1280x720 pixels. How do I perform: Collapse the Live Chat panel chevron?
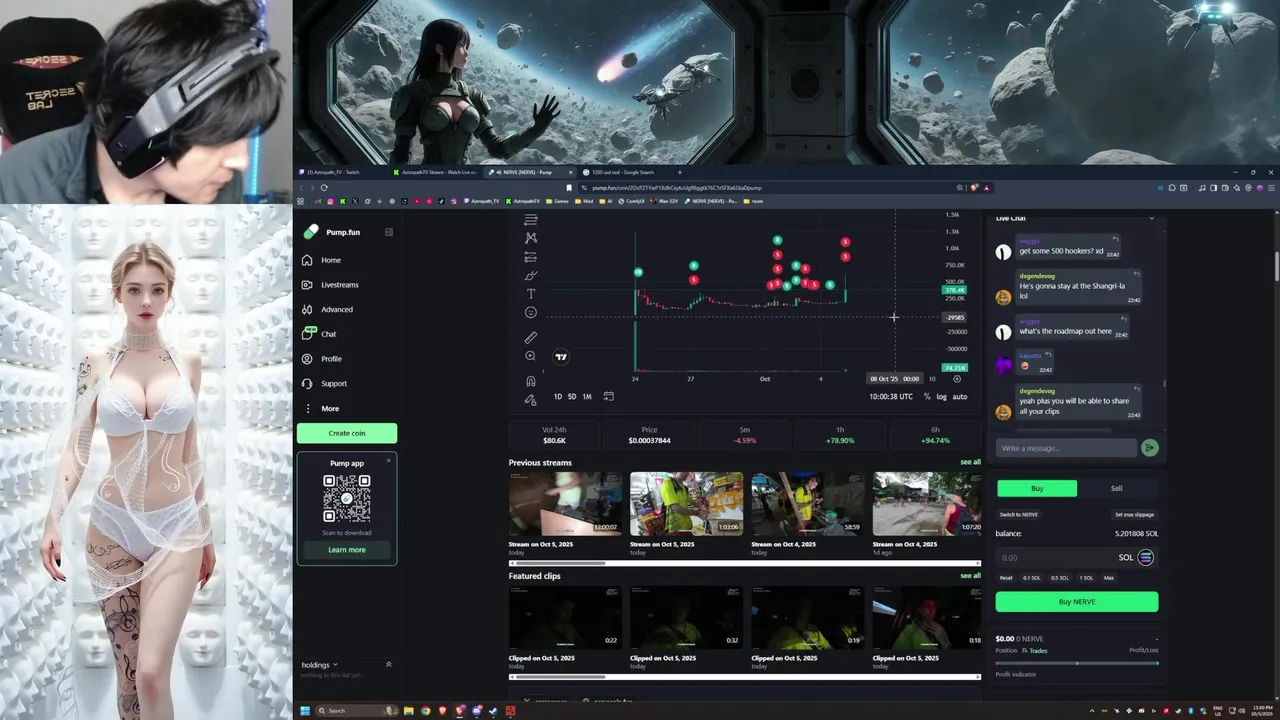coord(1151,218)
